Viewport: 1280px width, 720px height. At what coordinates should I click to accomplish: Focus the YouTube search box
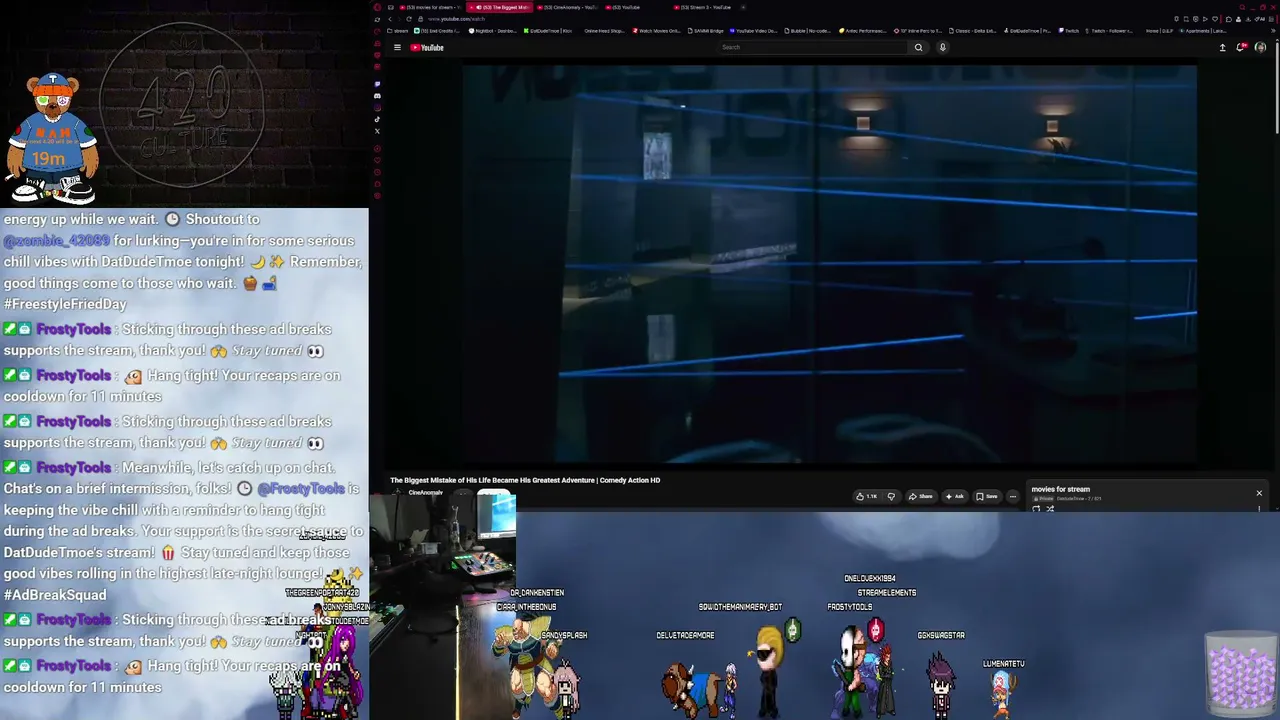813,47
